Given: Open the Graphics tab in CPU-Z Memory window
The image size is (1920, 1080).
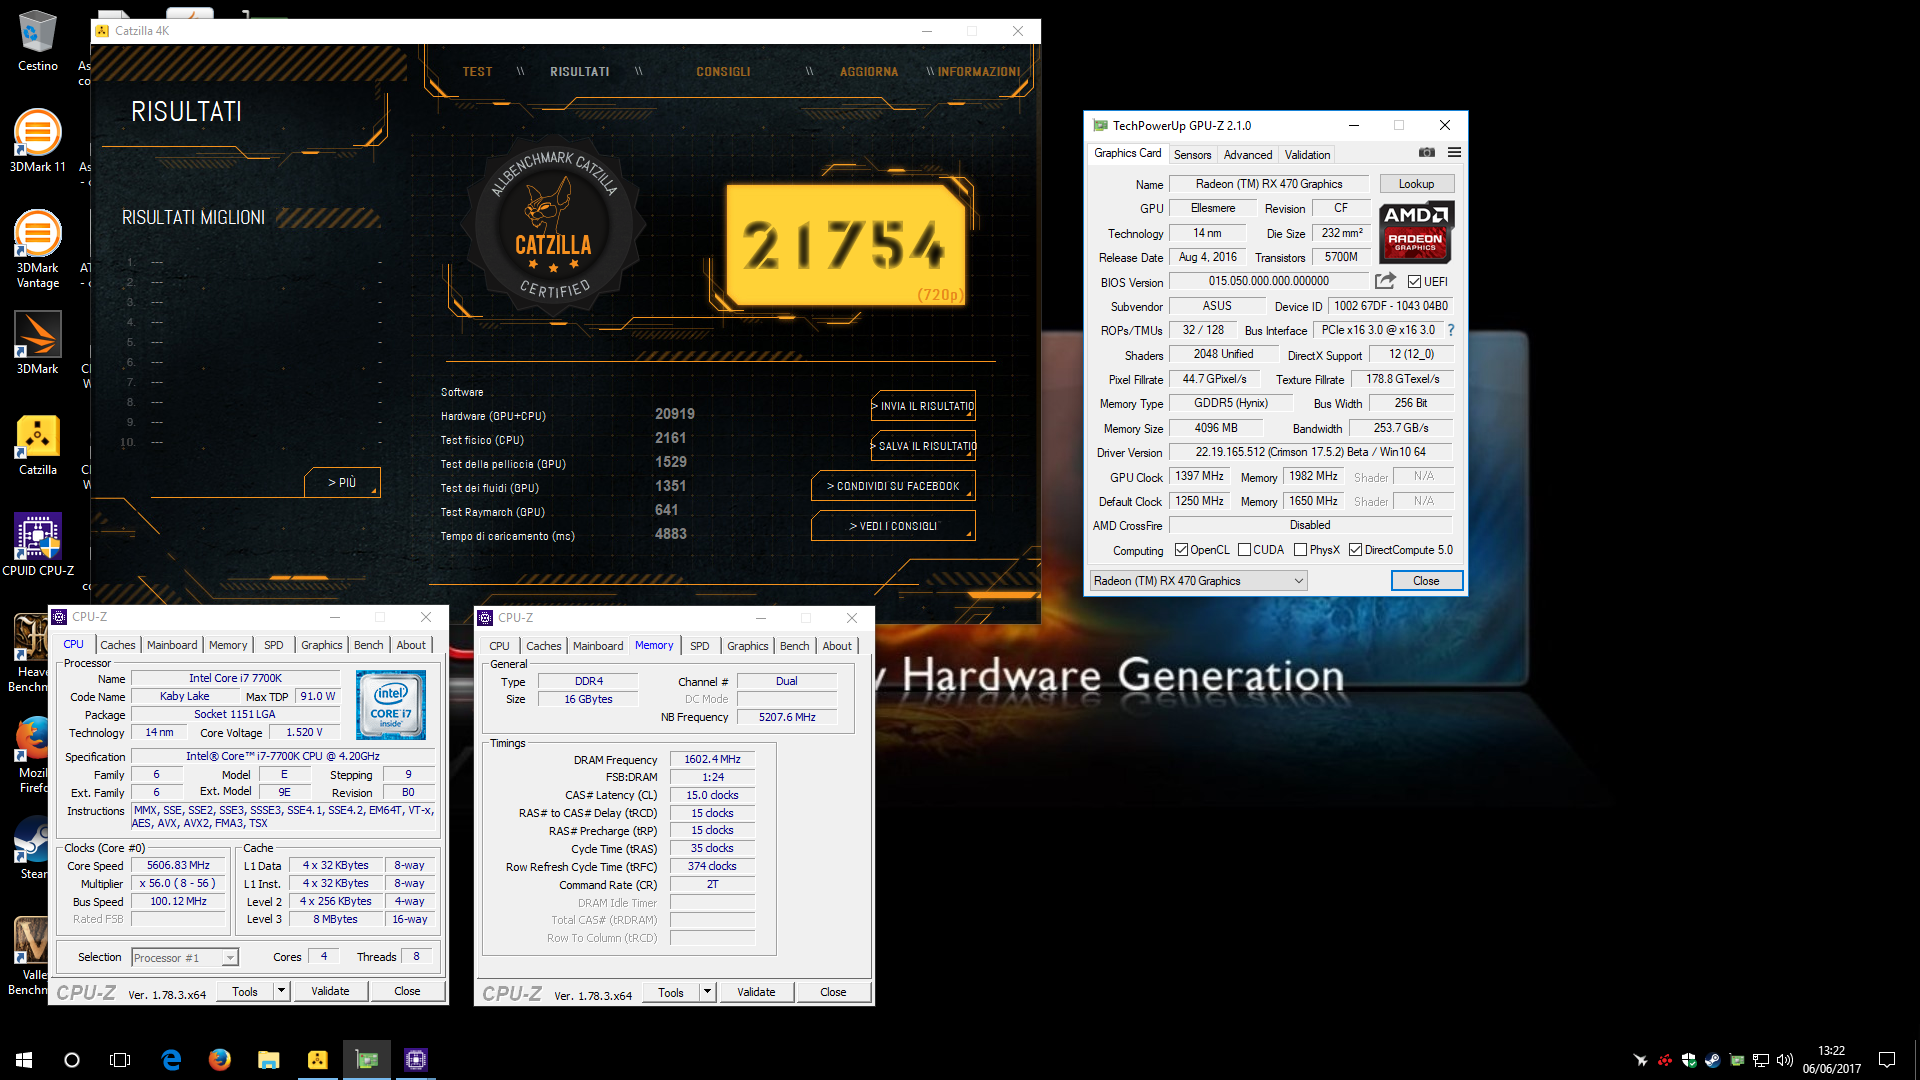Looking at the screenshot, I should (747, 646).
